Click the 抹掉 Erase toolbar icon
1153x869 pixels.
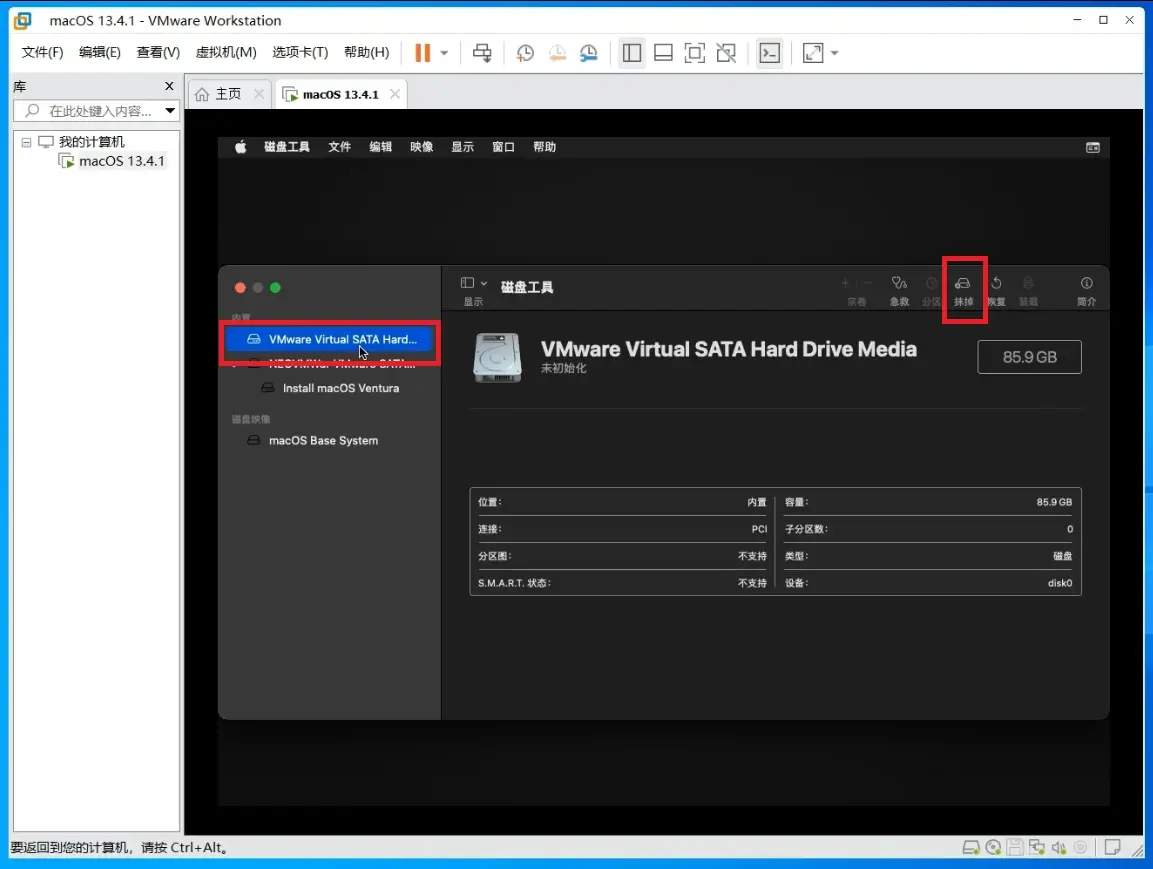tap(963, 290)
